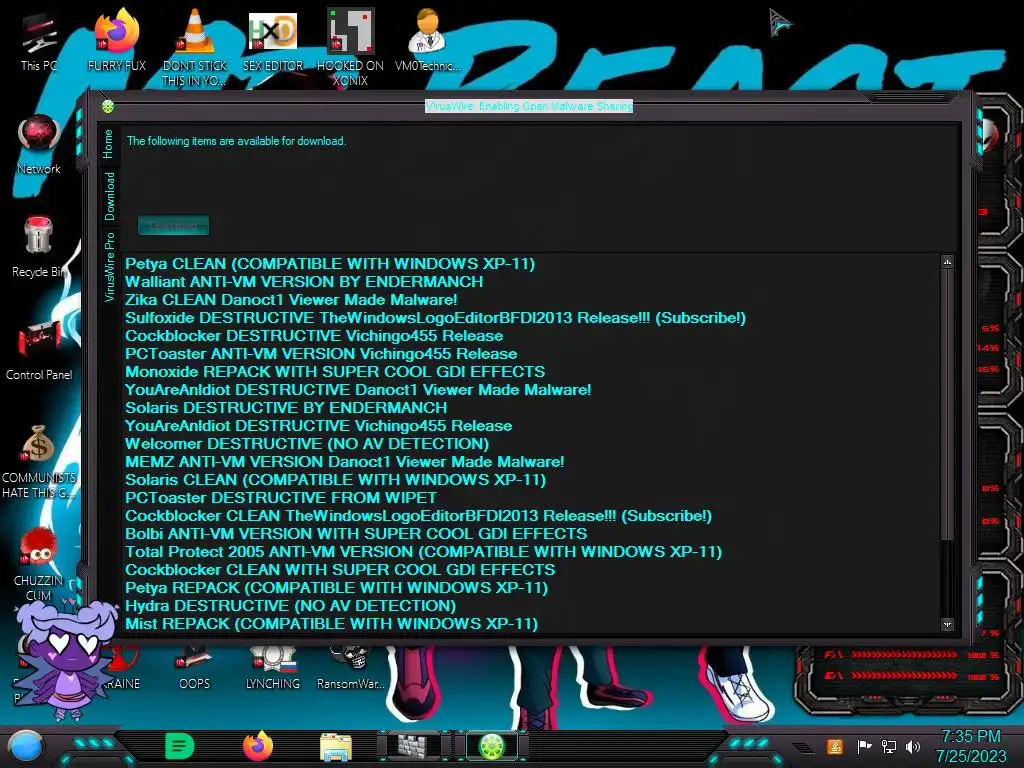Select Cockblocker CLEAN TheWindowsLogoEditorBFDI2013 entry
Image resolution: width=1024 pixels, height=768 pixels.
(418, 516)
